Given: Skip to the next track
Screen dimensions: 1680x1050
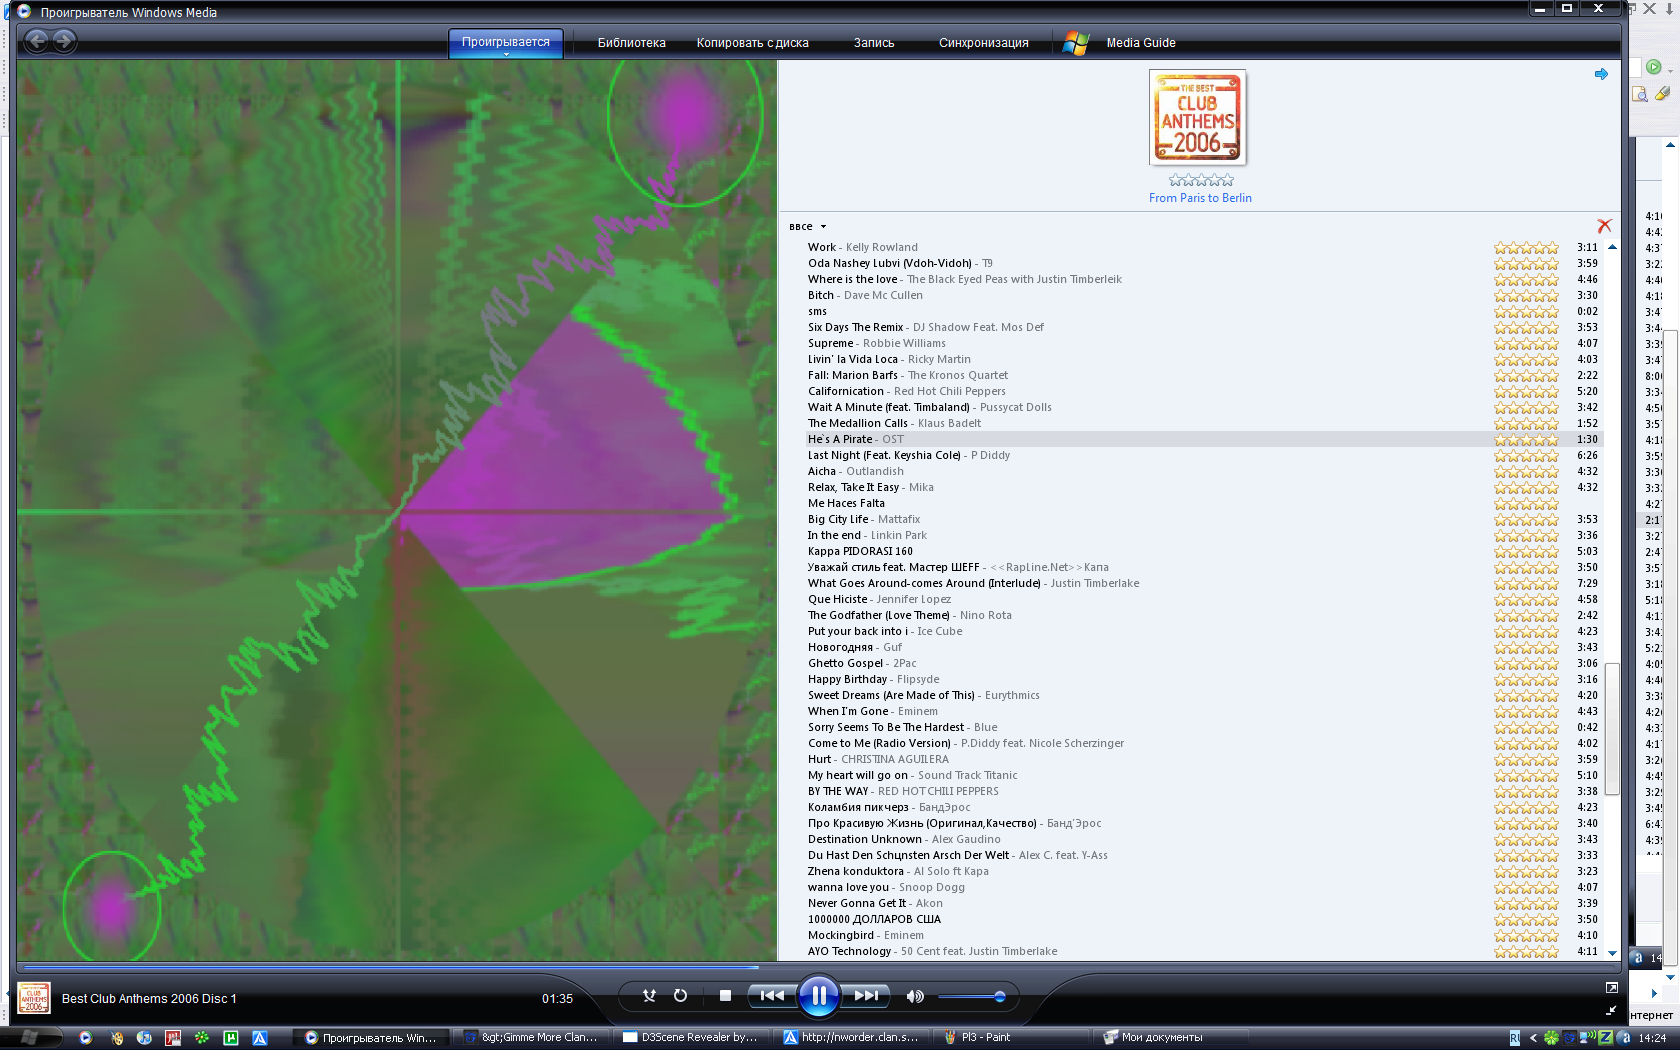Looking at the screenshot, I should click(865, 995).
